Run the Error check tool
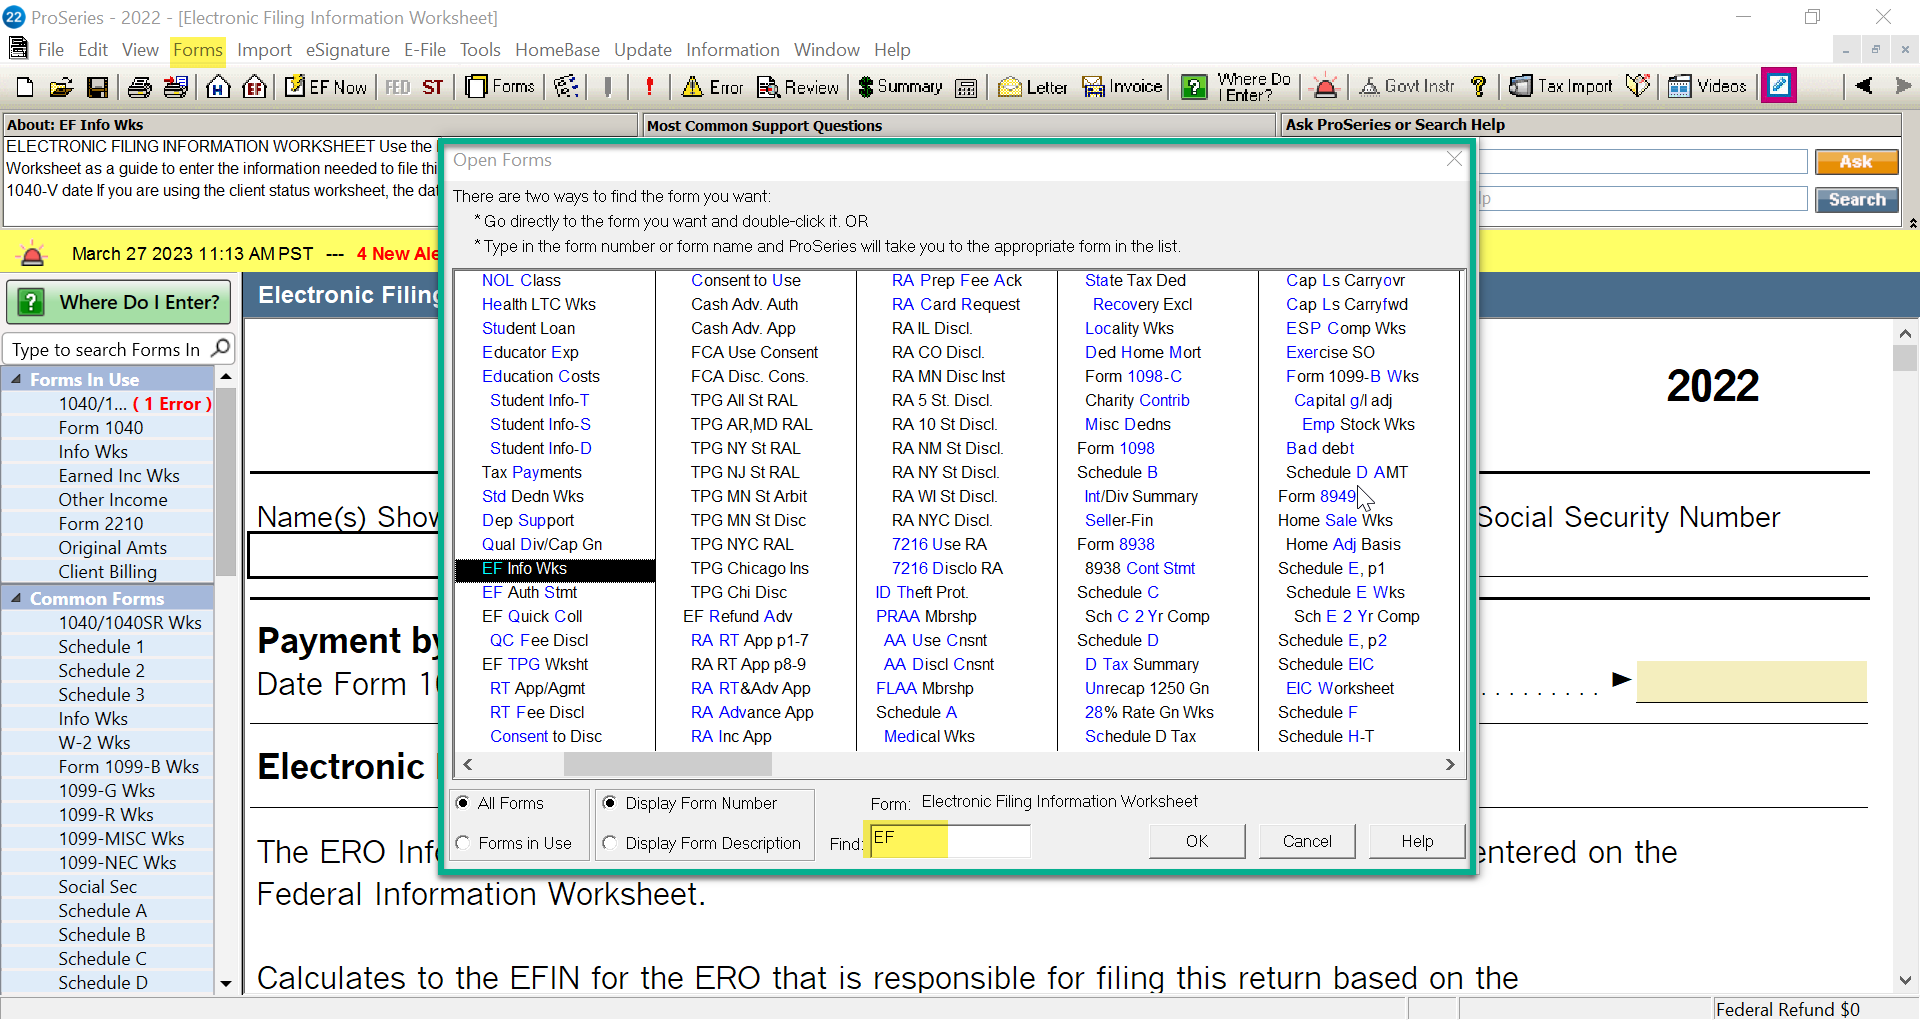1920x1020 pixels. tap(712, 87)
